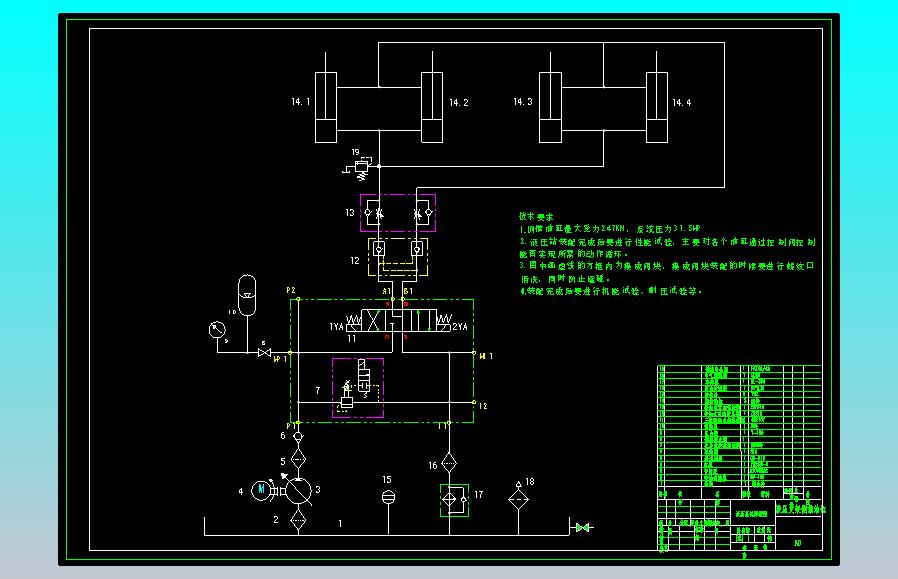Click the solenoid directional valve symbol 11
The height and width of the screenshot is (579, 898).
point(399,321)
